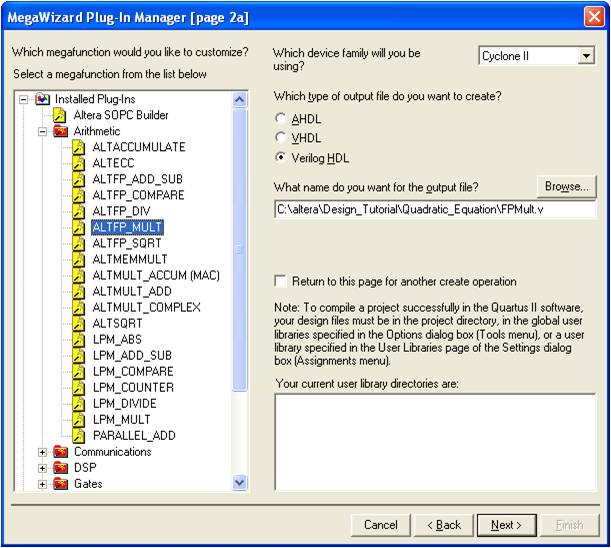This screenshot has width=611, height=548.
Task: Select Altera SOPC Builder label in tree
Action: [x=121, y=115]
